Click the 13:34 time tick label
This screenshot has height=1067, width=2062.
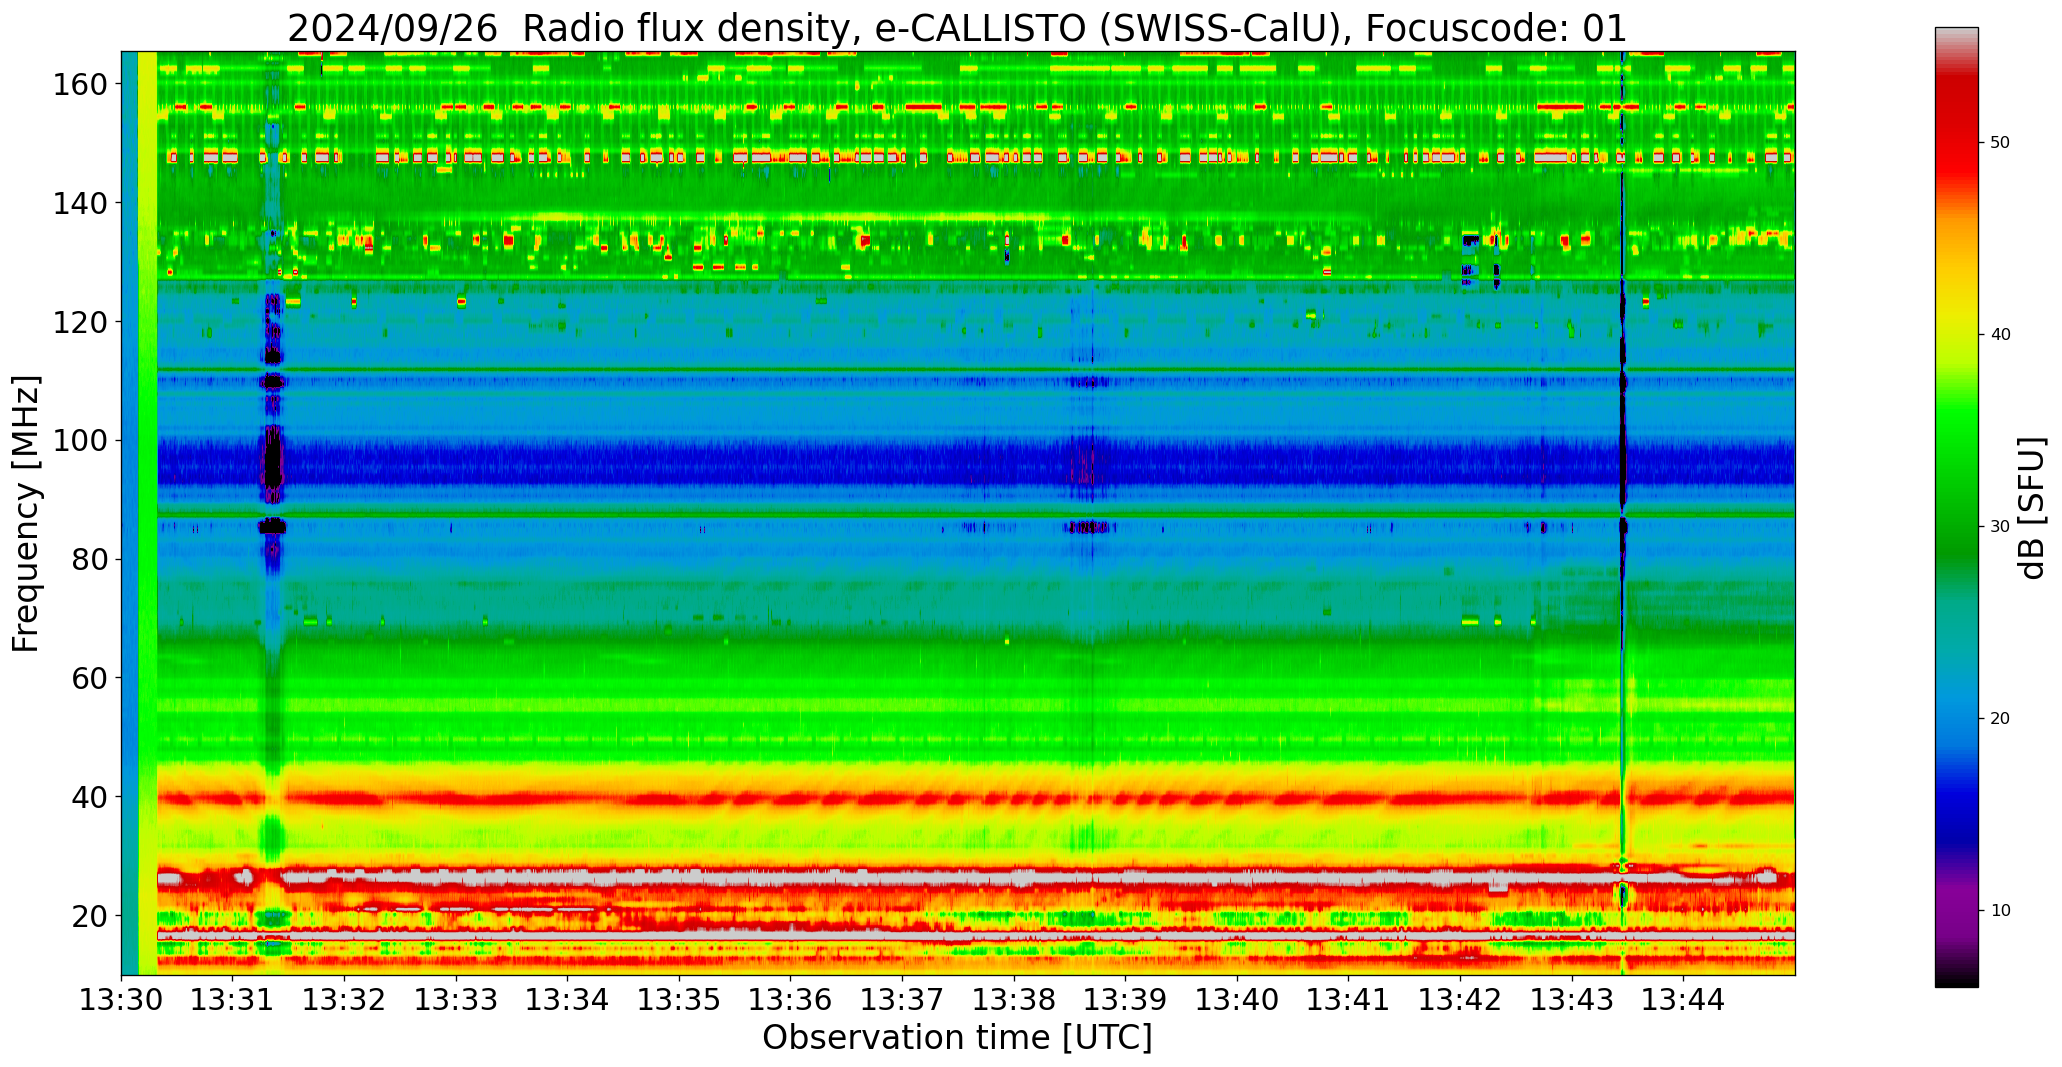tap(568, 999)
